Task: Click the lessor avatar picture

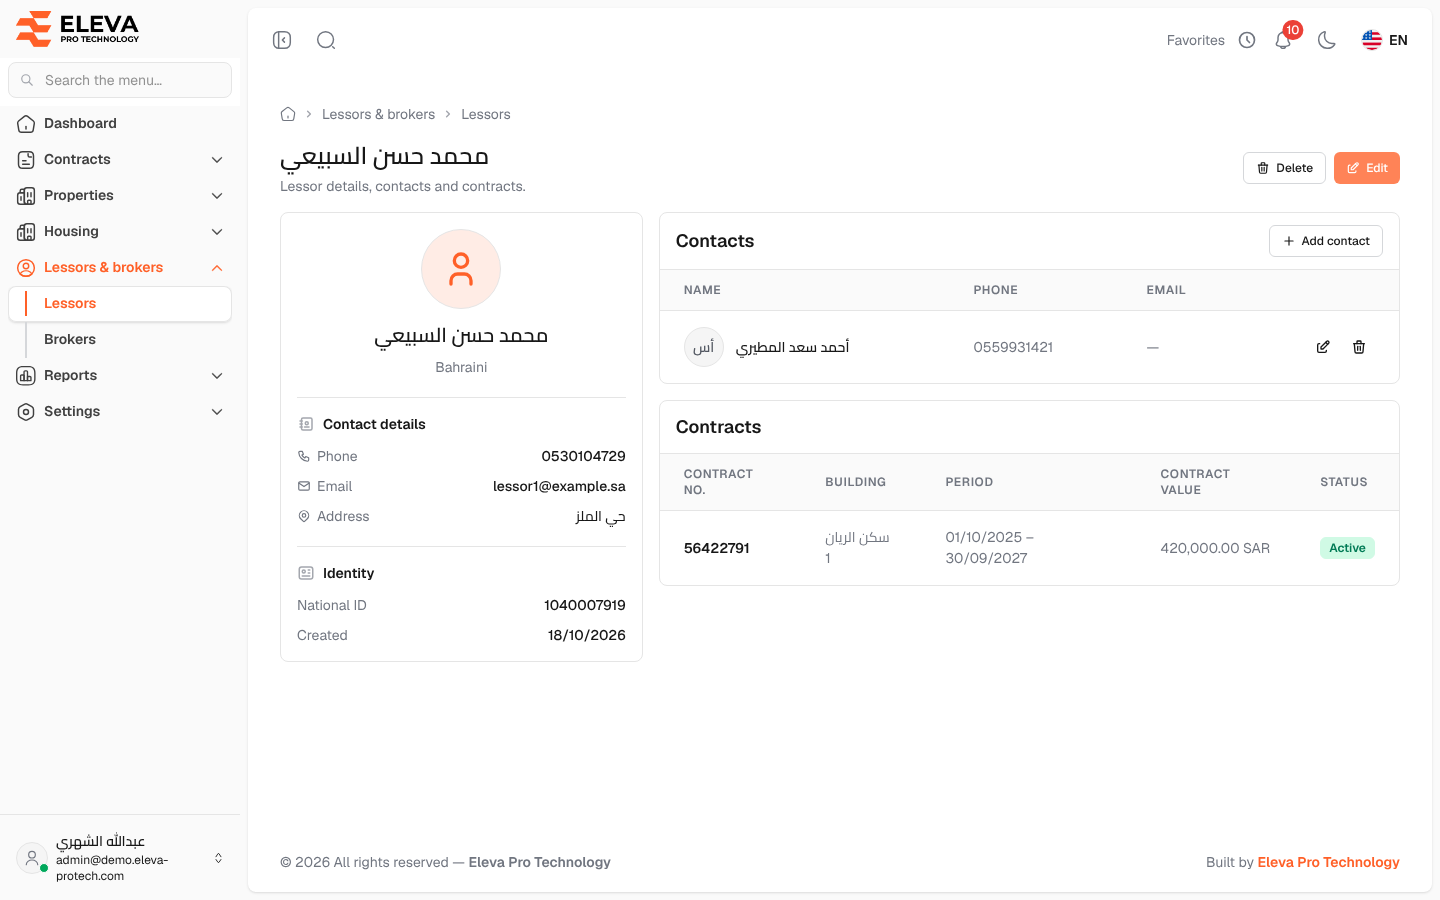Action: click(461, 269)
